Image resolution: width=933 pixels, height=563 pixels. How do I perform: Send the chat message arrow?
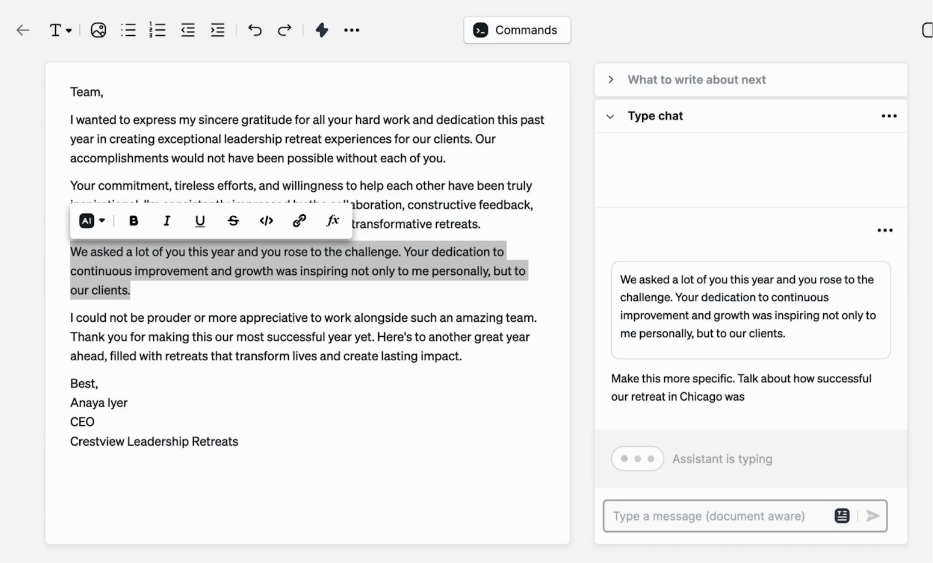(x=872, y=516)
